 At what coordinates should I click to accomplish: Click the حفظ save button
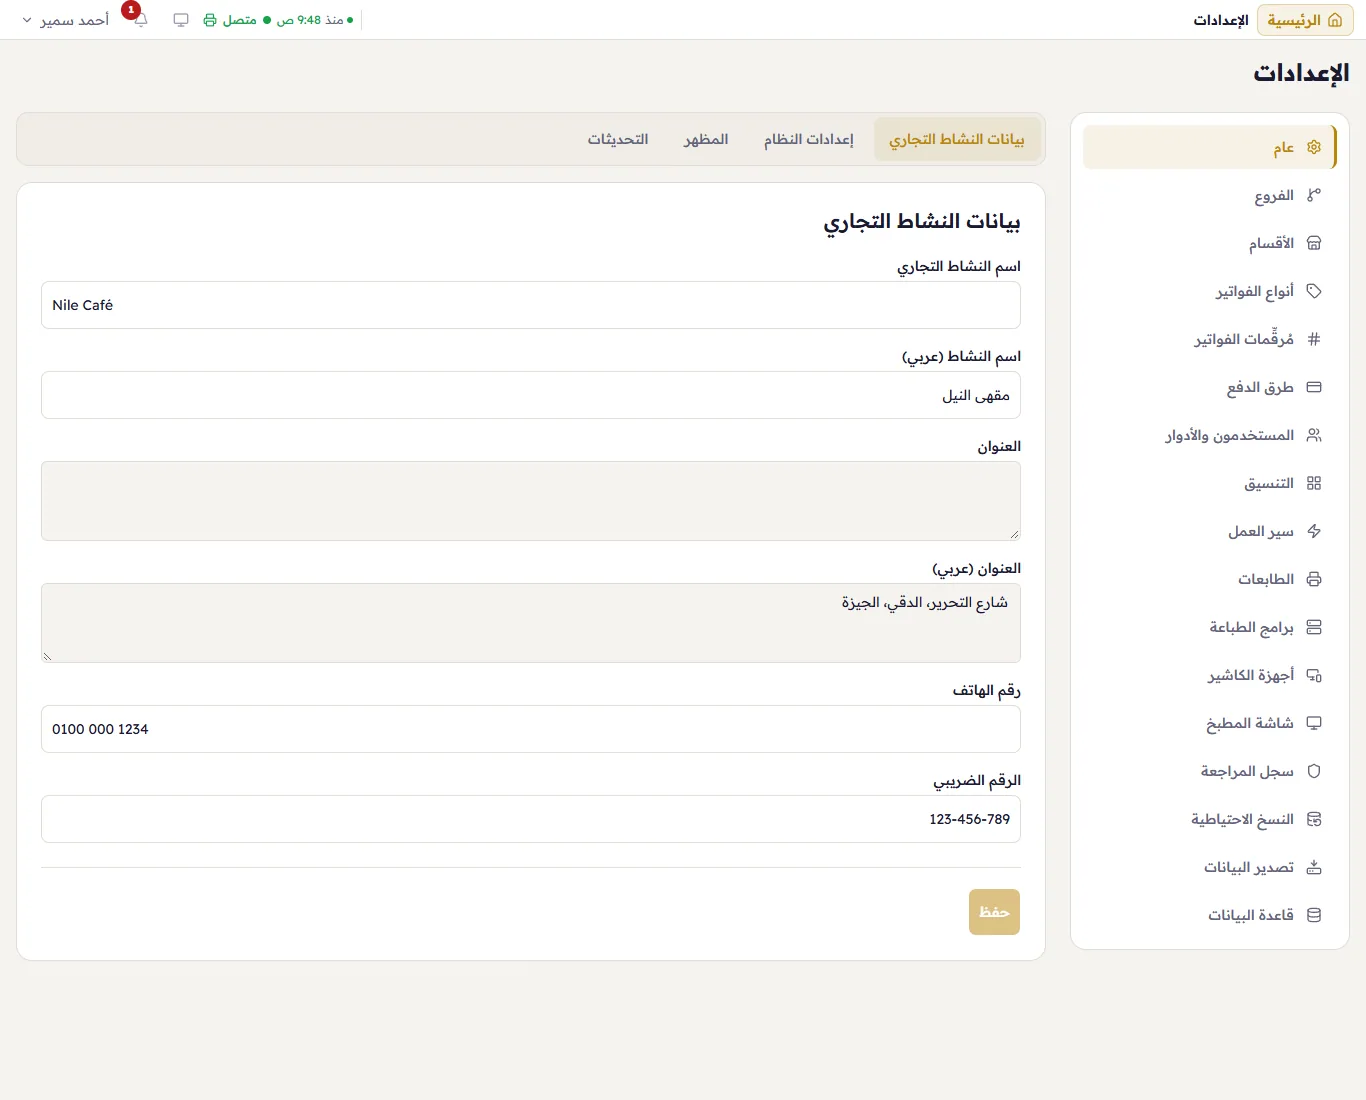click(994, 912)
